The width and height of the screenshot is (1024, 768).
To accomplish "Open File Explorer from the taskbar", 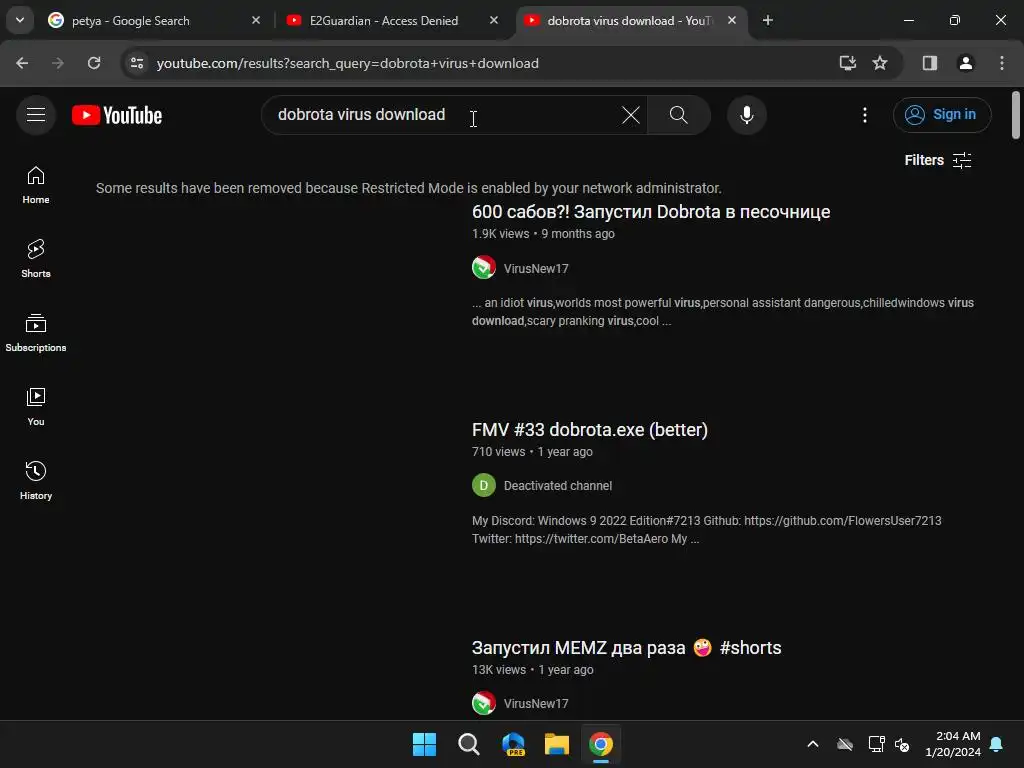I will (x=557, y=744).
